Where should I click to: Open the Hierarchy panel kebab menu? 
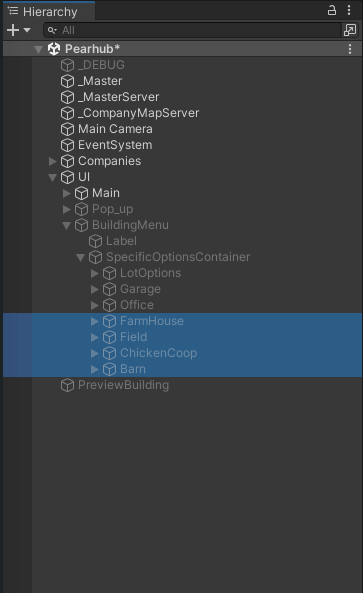349,10
